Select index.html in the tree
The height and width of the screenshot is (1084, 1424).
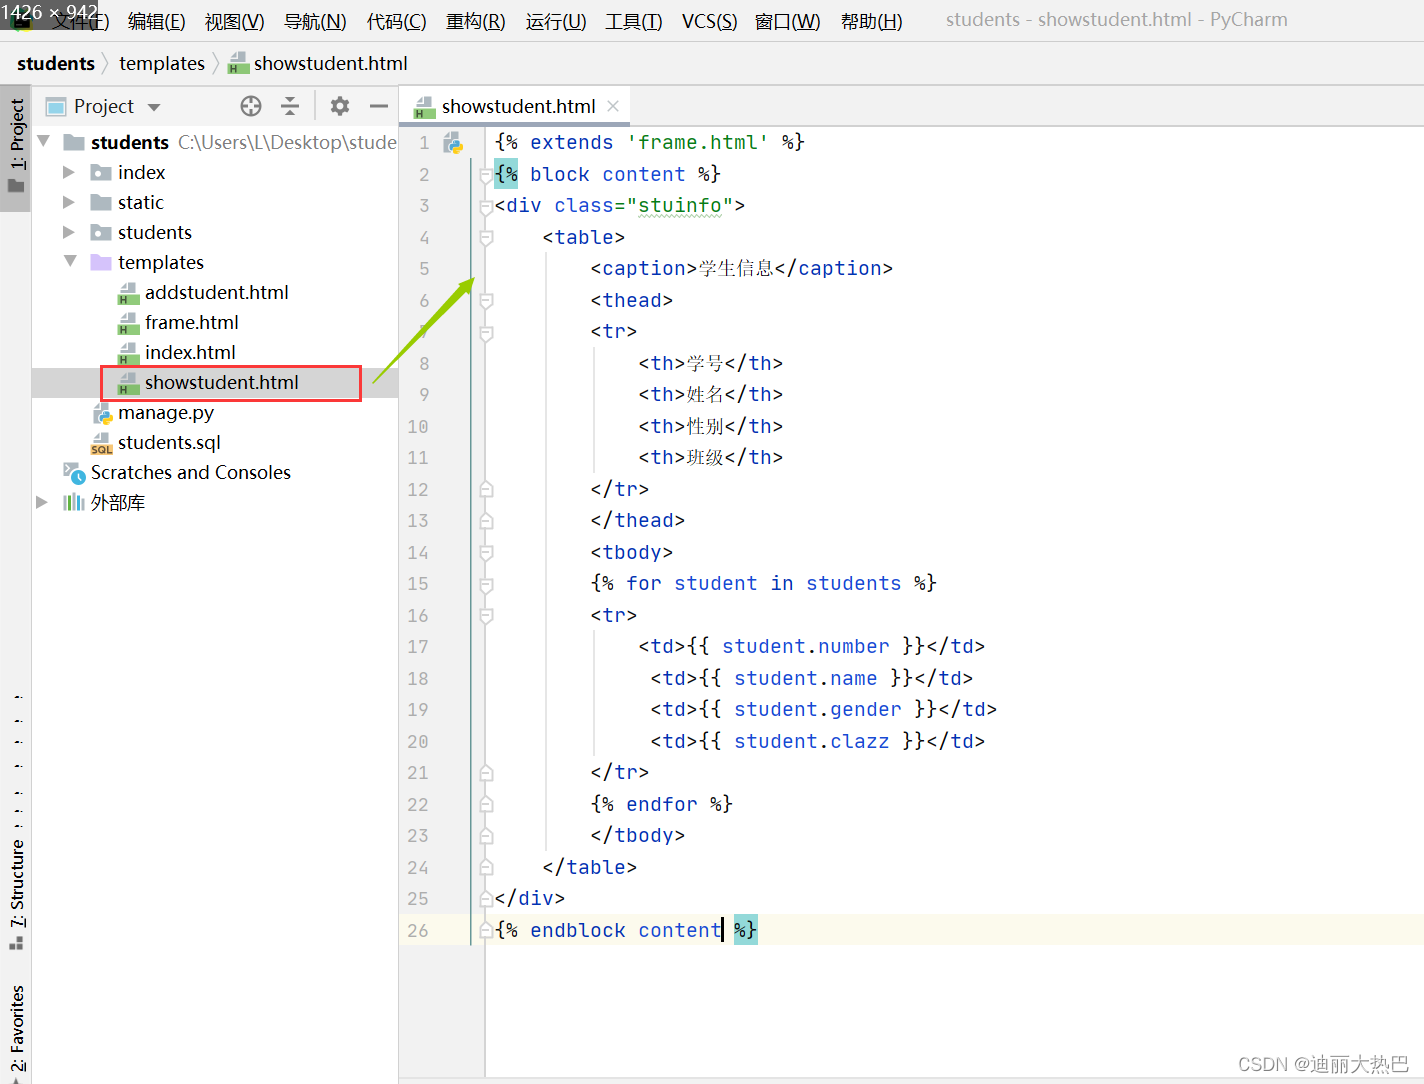click(x=190, y=352)
